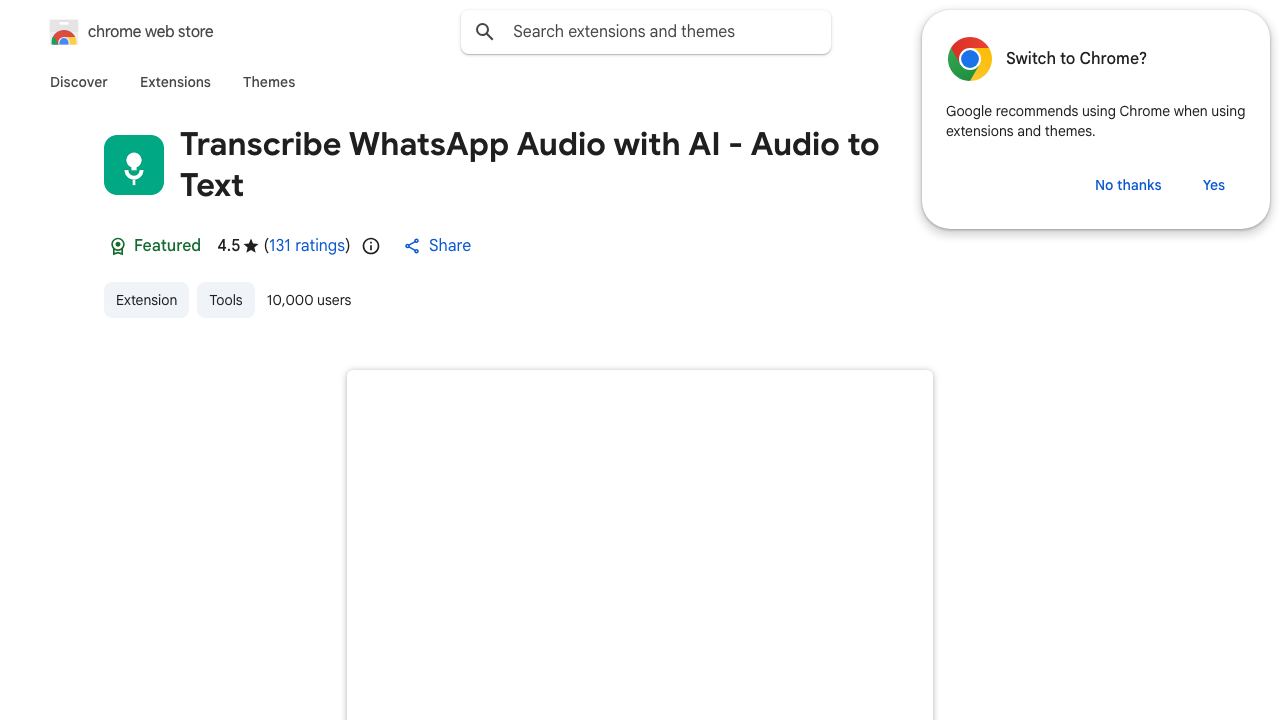
Task: Click the 4.5 rating value
Action: tap(229, 246)
